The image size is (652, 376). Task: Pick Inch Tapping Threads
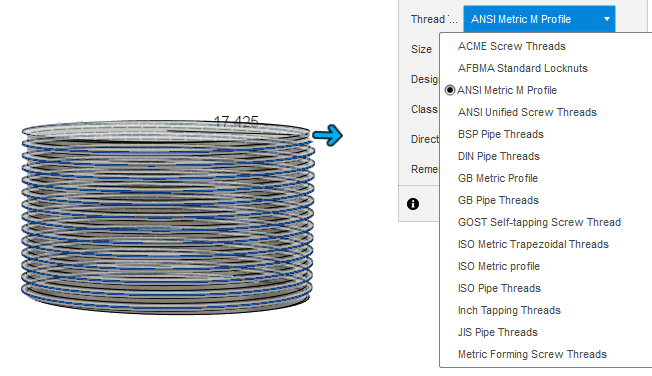[509, 311]
